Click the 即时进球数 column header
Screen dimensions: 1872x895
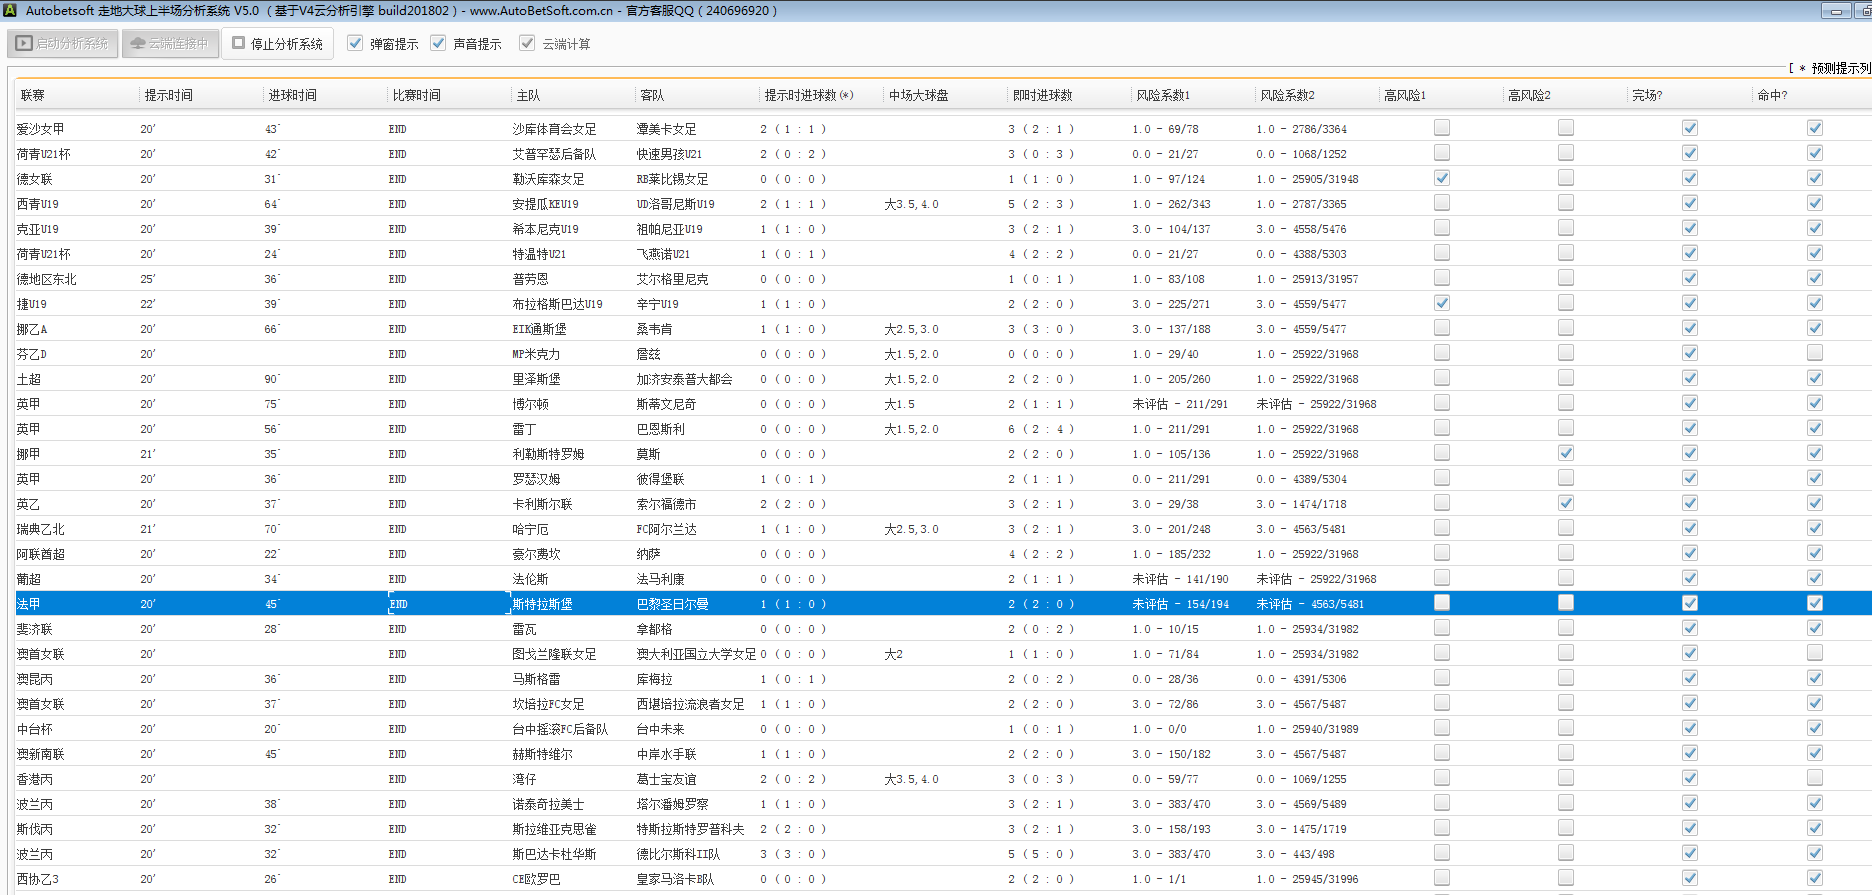(1042, 95)
